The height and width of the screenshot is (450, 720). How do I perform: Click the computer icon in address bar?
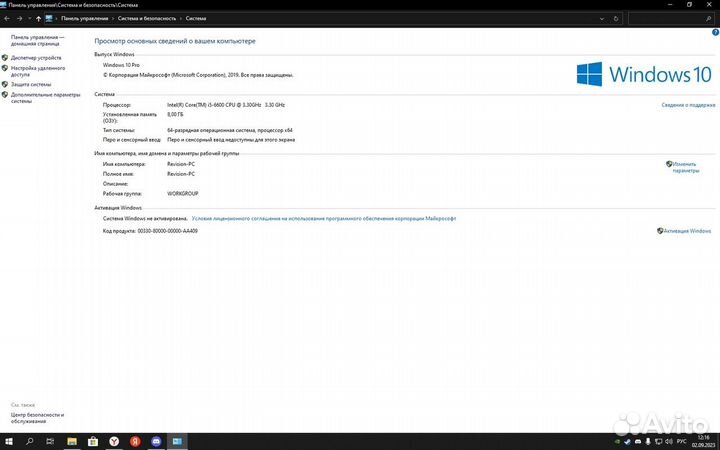click(x=49, y=18)
